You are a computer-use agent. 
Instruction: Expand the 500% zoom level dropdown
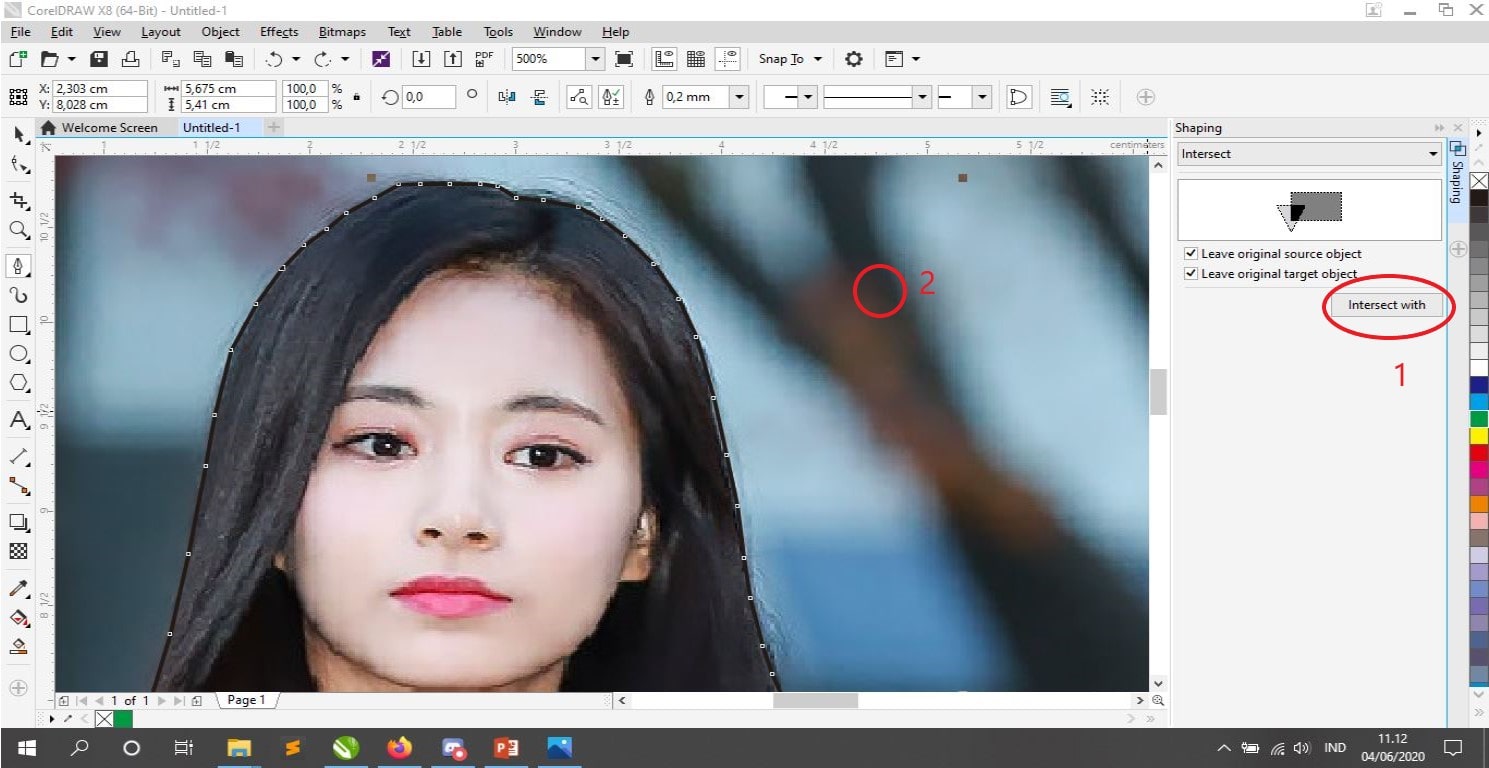[x=596, y=59]
